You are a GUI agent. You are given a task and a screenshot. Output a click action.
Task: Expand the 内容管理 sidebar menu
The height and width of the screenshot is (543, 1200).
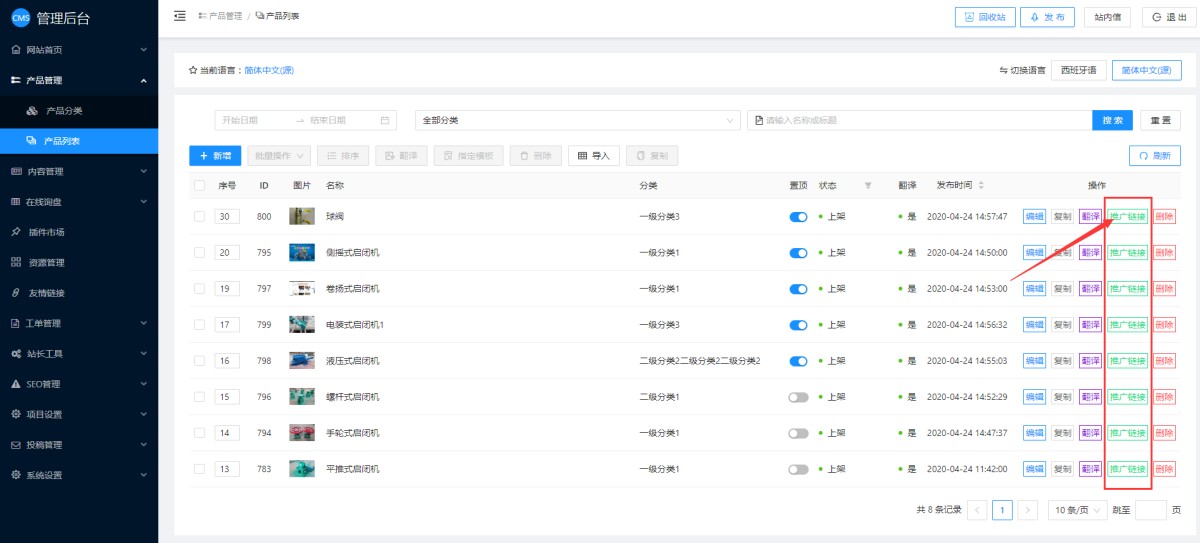(78, 171)
